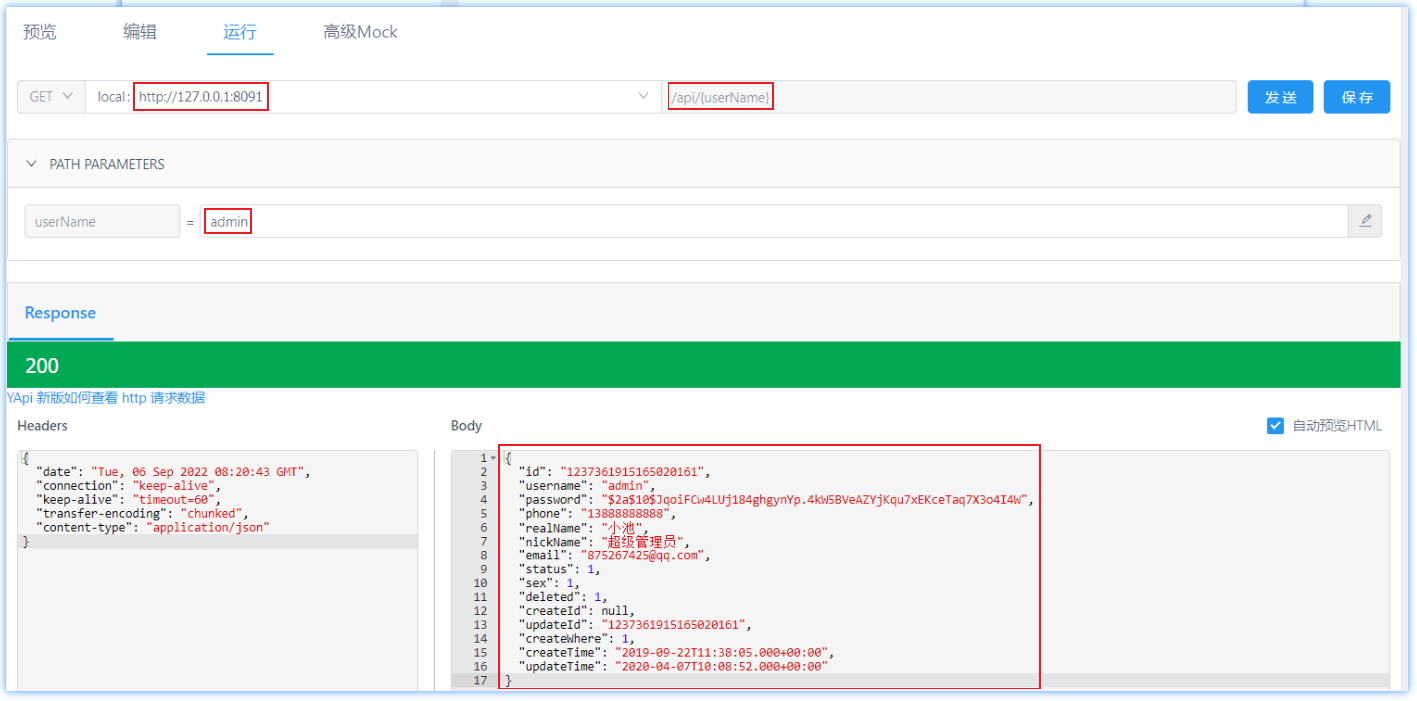Click the "phone": "13888888888" line

point(599,513)
